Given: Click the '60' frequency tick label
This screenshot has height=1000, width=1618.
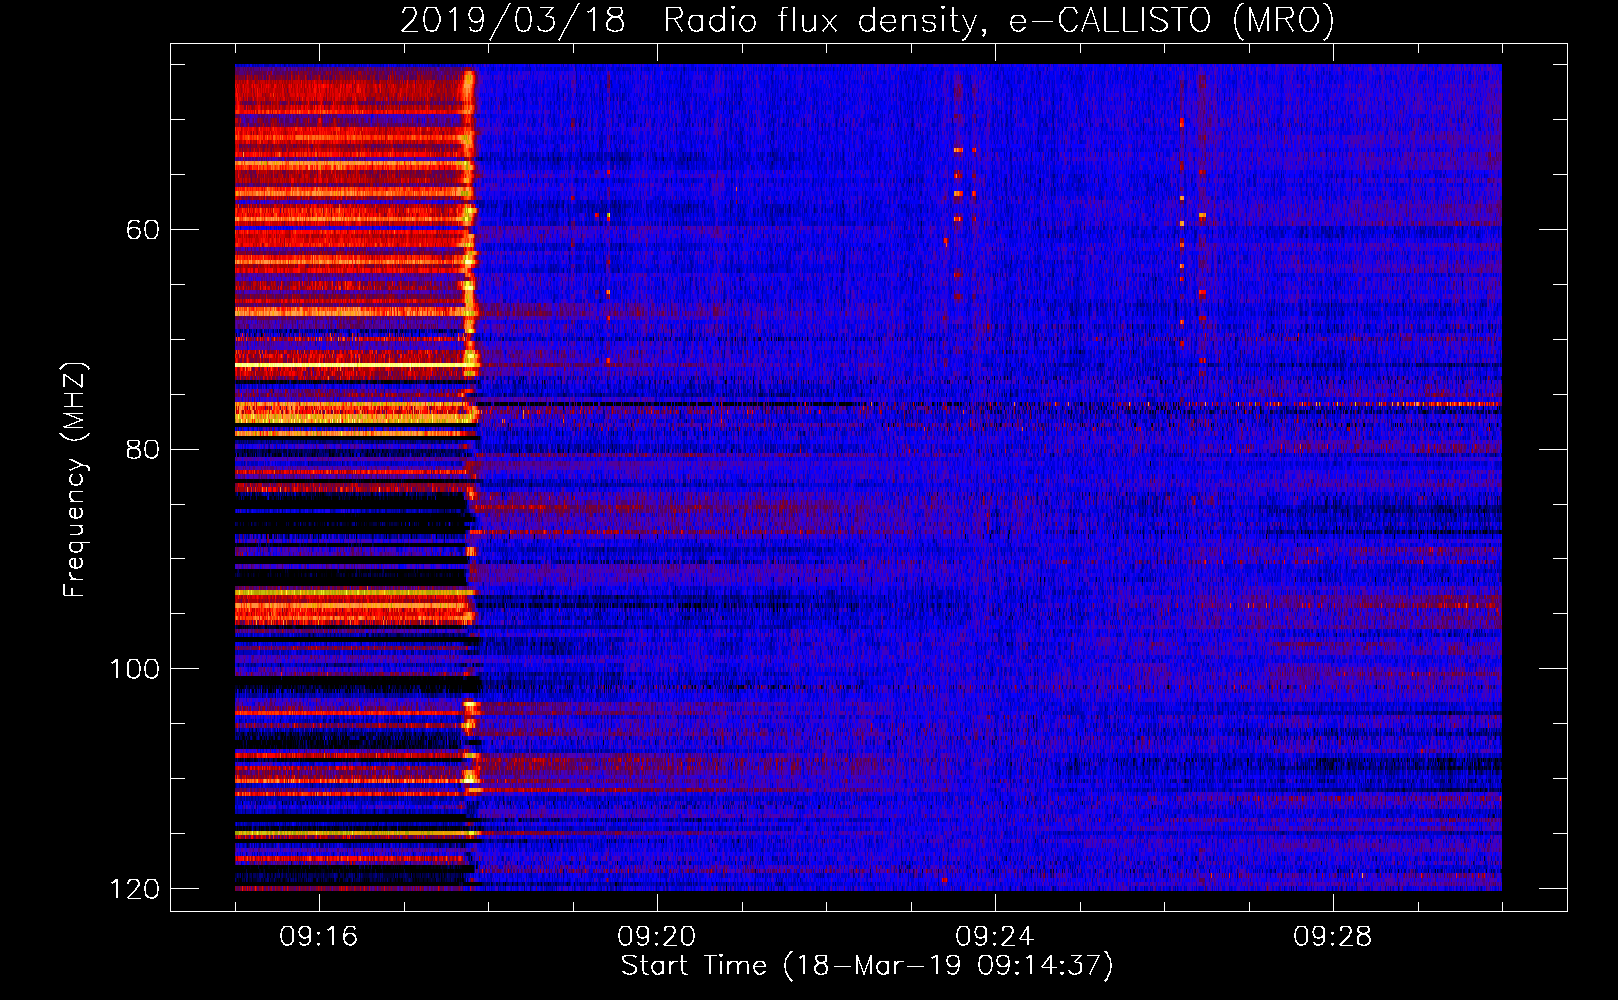Looking at the screenshot, I should 143,230.
